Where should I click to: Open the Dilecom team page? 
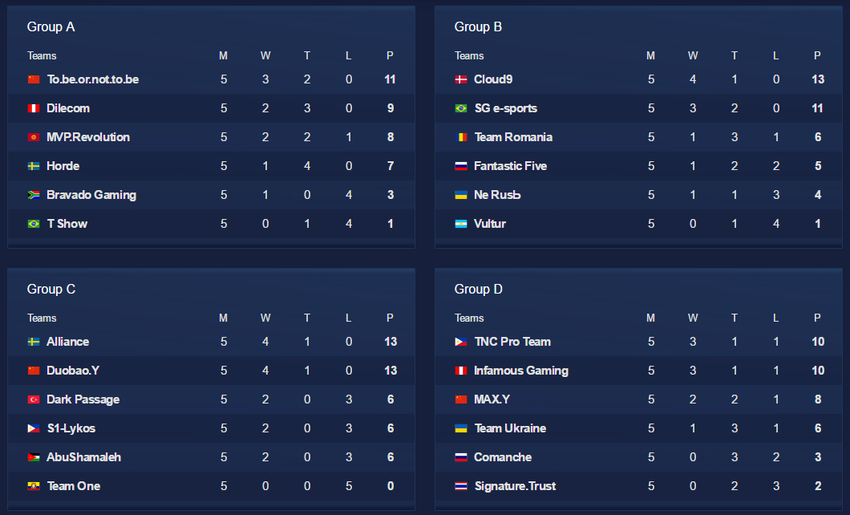68,108
